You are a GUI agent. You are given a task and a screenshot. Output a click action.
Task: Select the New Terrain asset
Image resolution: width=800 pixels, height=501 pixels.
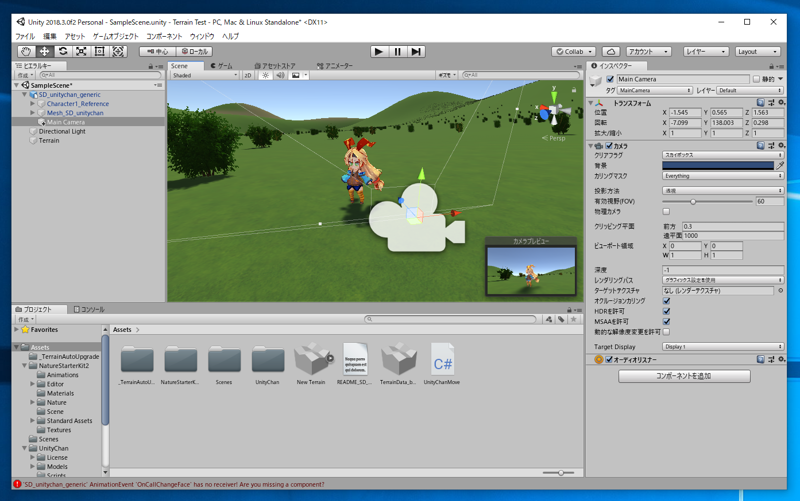pyautogui.click(x=311, y=364)
